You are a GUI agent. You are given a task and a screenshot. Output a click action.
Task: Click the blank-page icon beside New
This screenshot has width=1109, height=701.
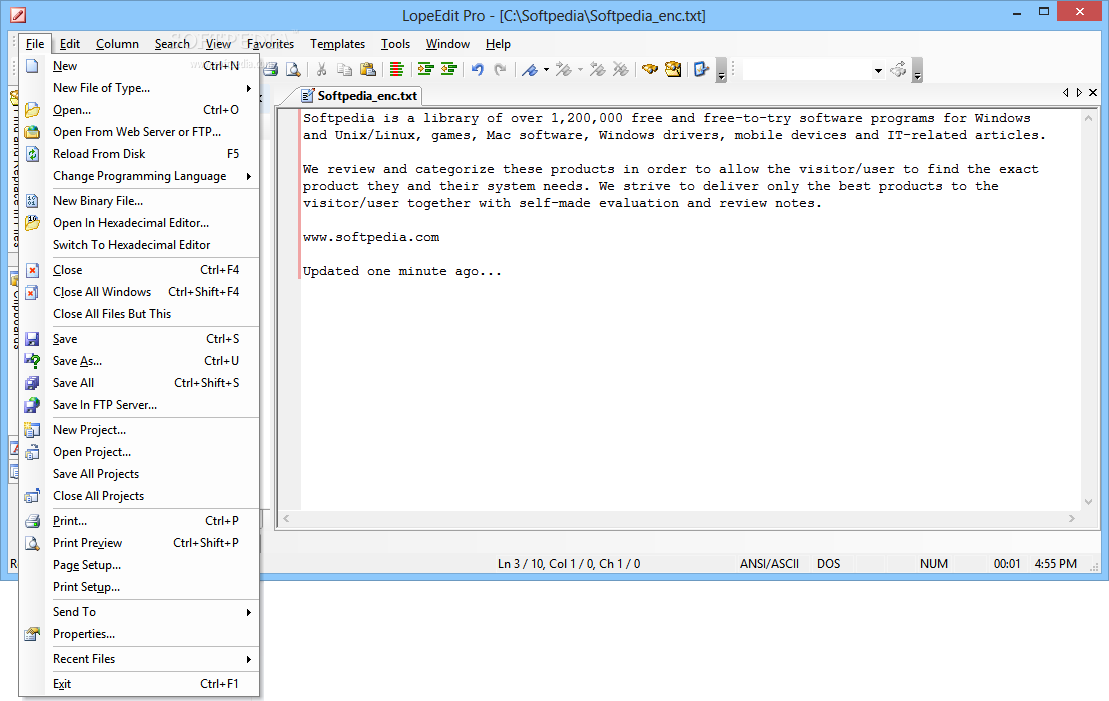click(32, 66)
